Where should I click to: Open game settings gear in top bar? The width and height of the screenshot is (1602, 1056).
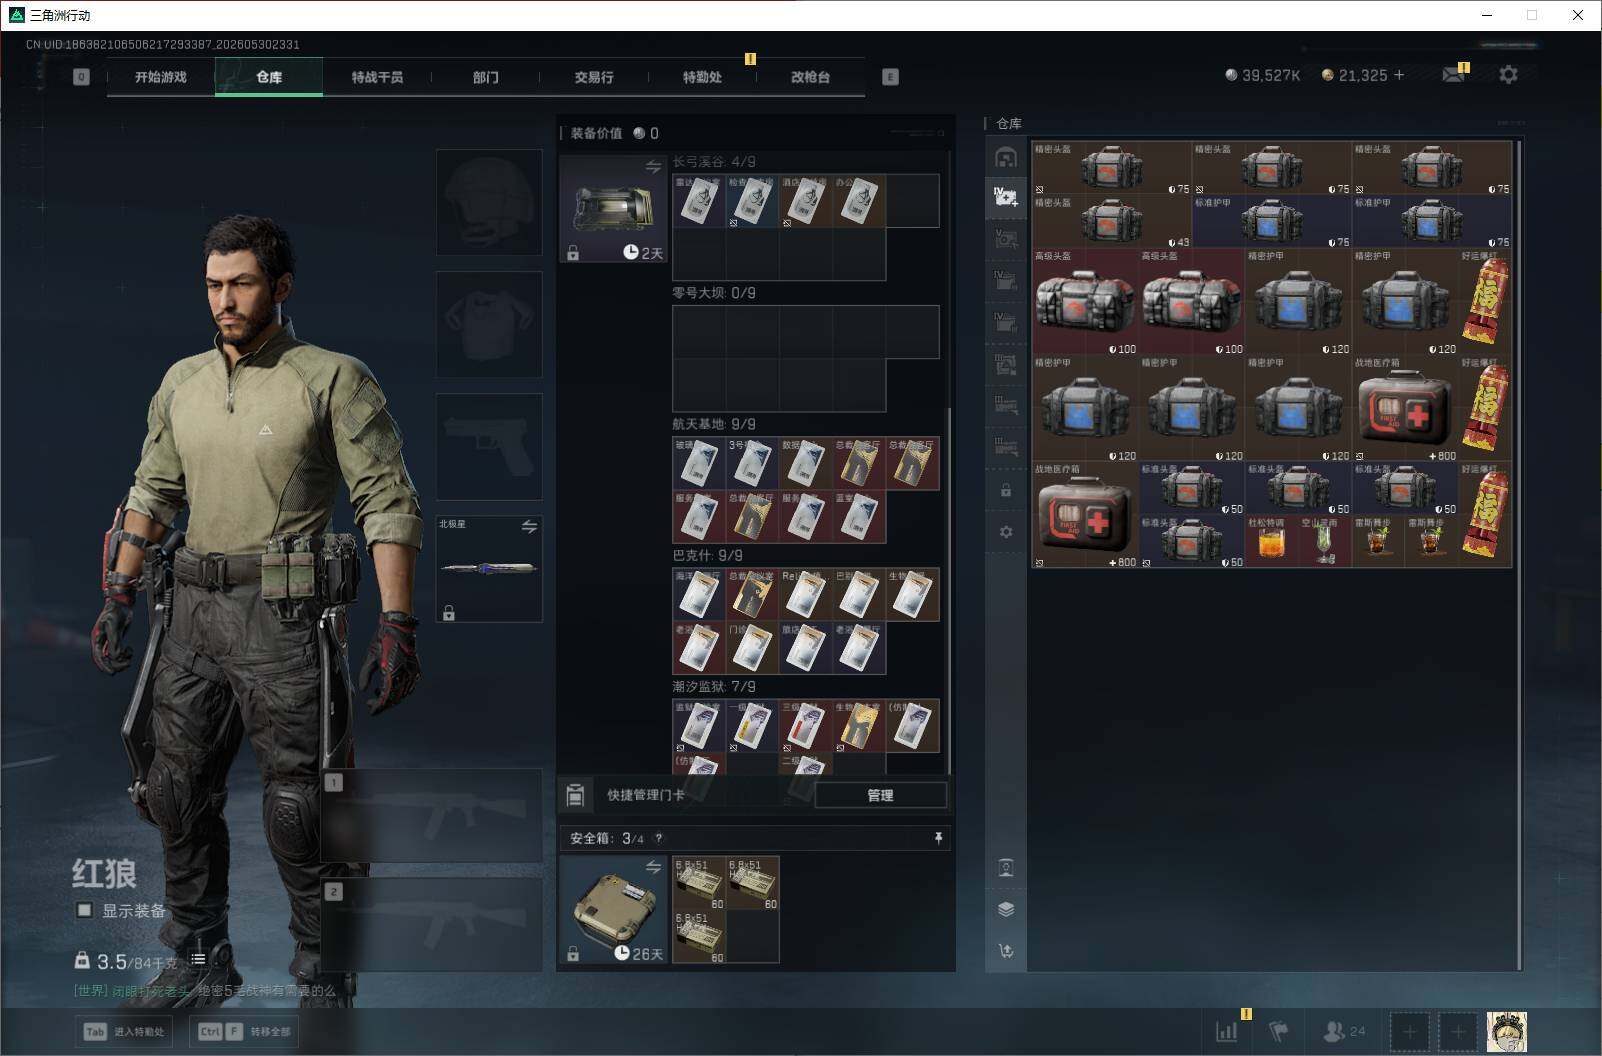tap(1508, 74)
